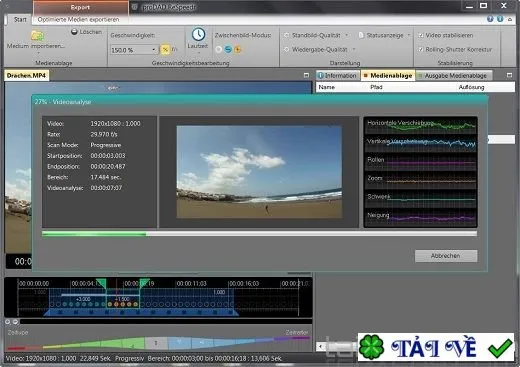The width and height of the screenshot is (520, 367).
Task: Open Standbild-Qualität dropdown arrow
Action: [347, 35]
